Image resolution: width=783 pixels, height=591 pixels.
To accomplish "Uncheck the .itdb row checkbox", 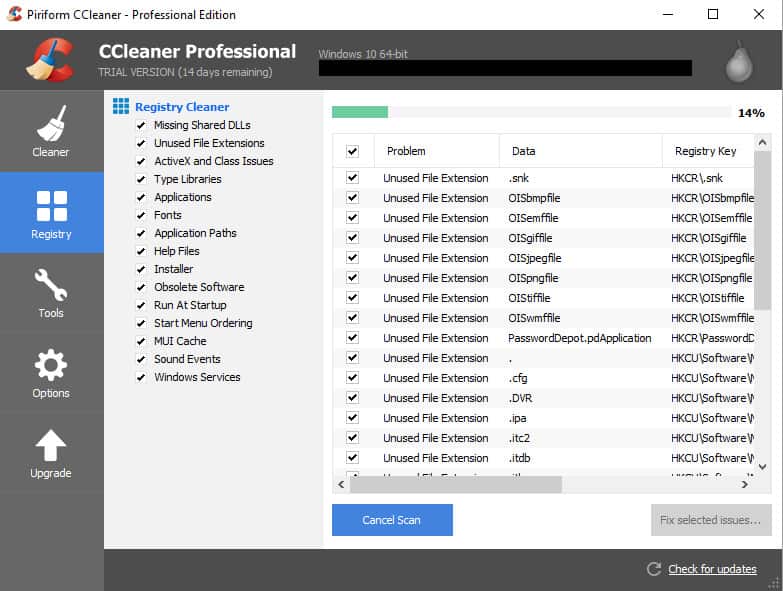I will pos(353,457).
